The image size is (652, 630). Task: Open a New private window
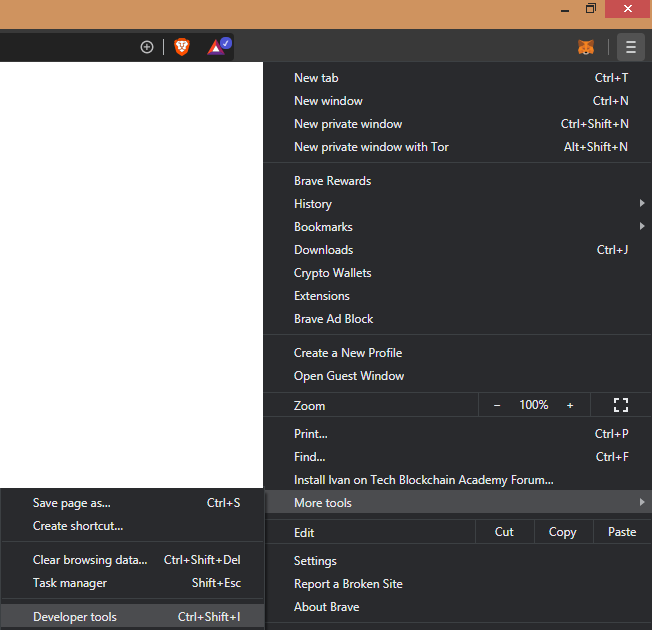(x=457, y=124)
